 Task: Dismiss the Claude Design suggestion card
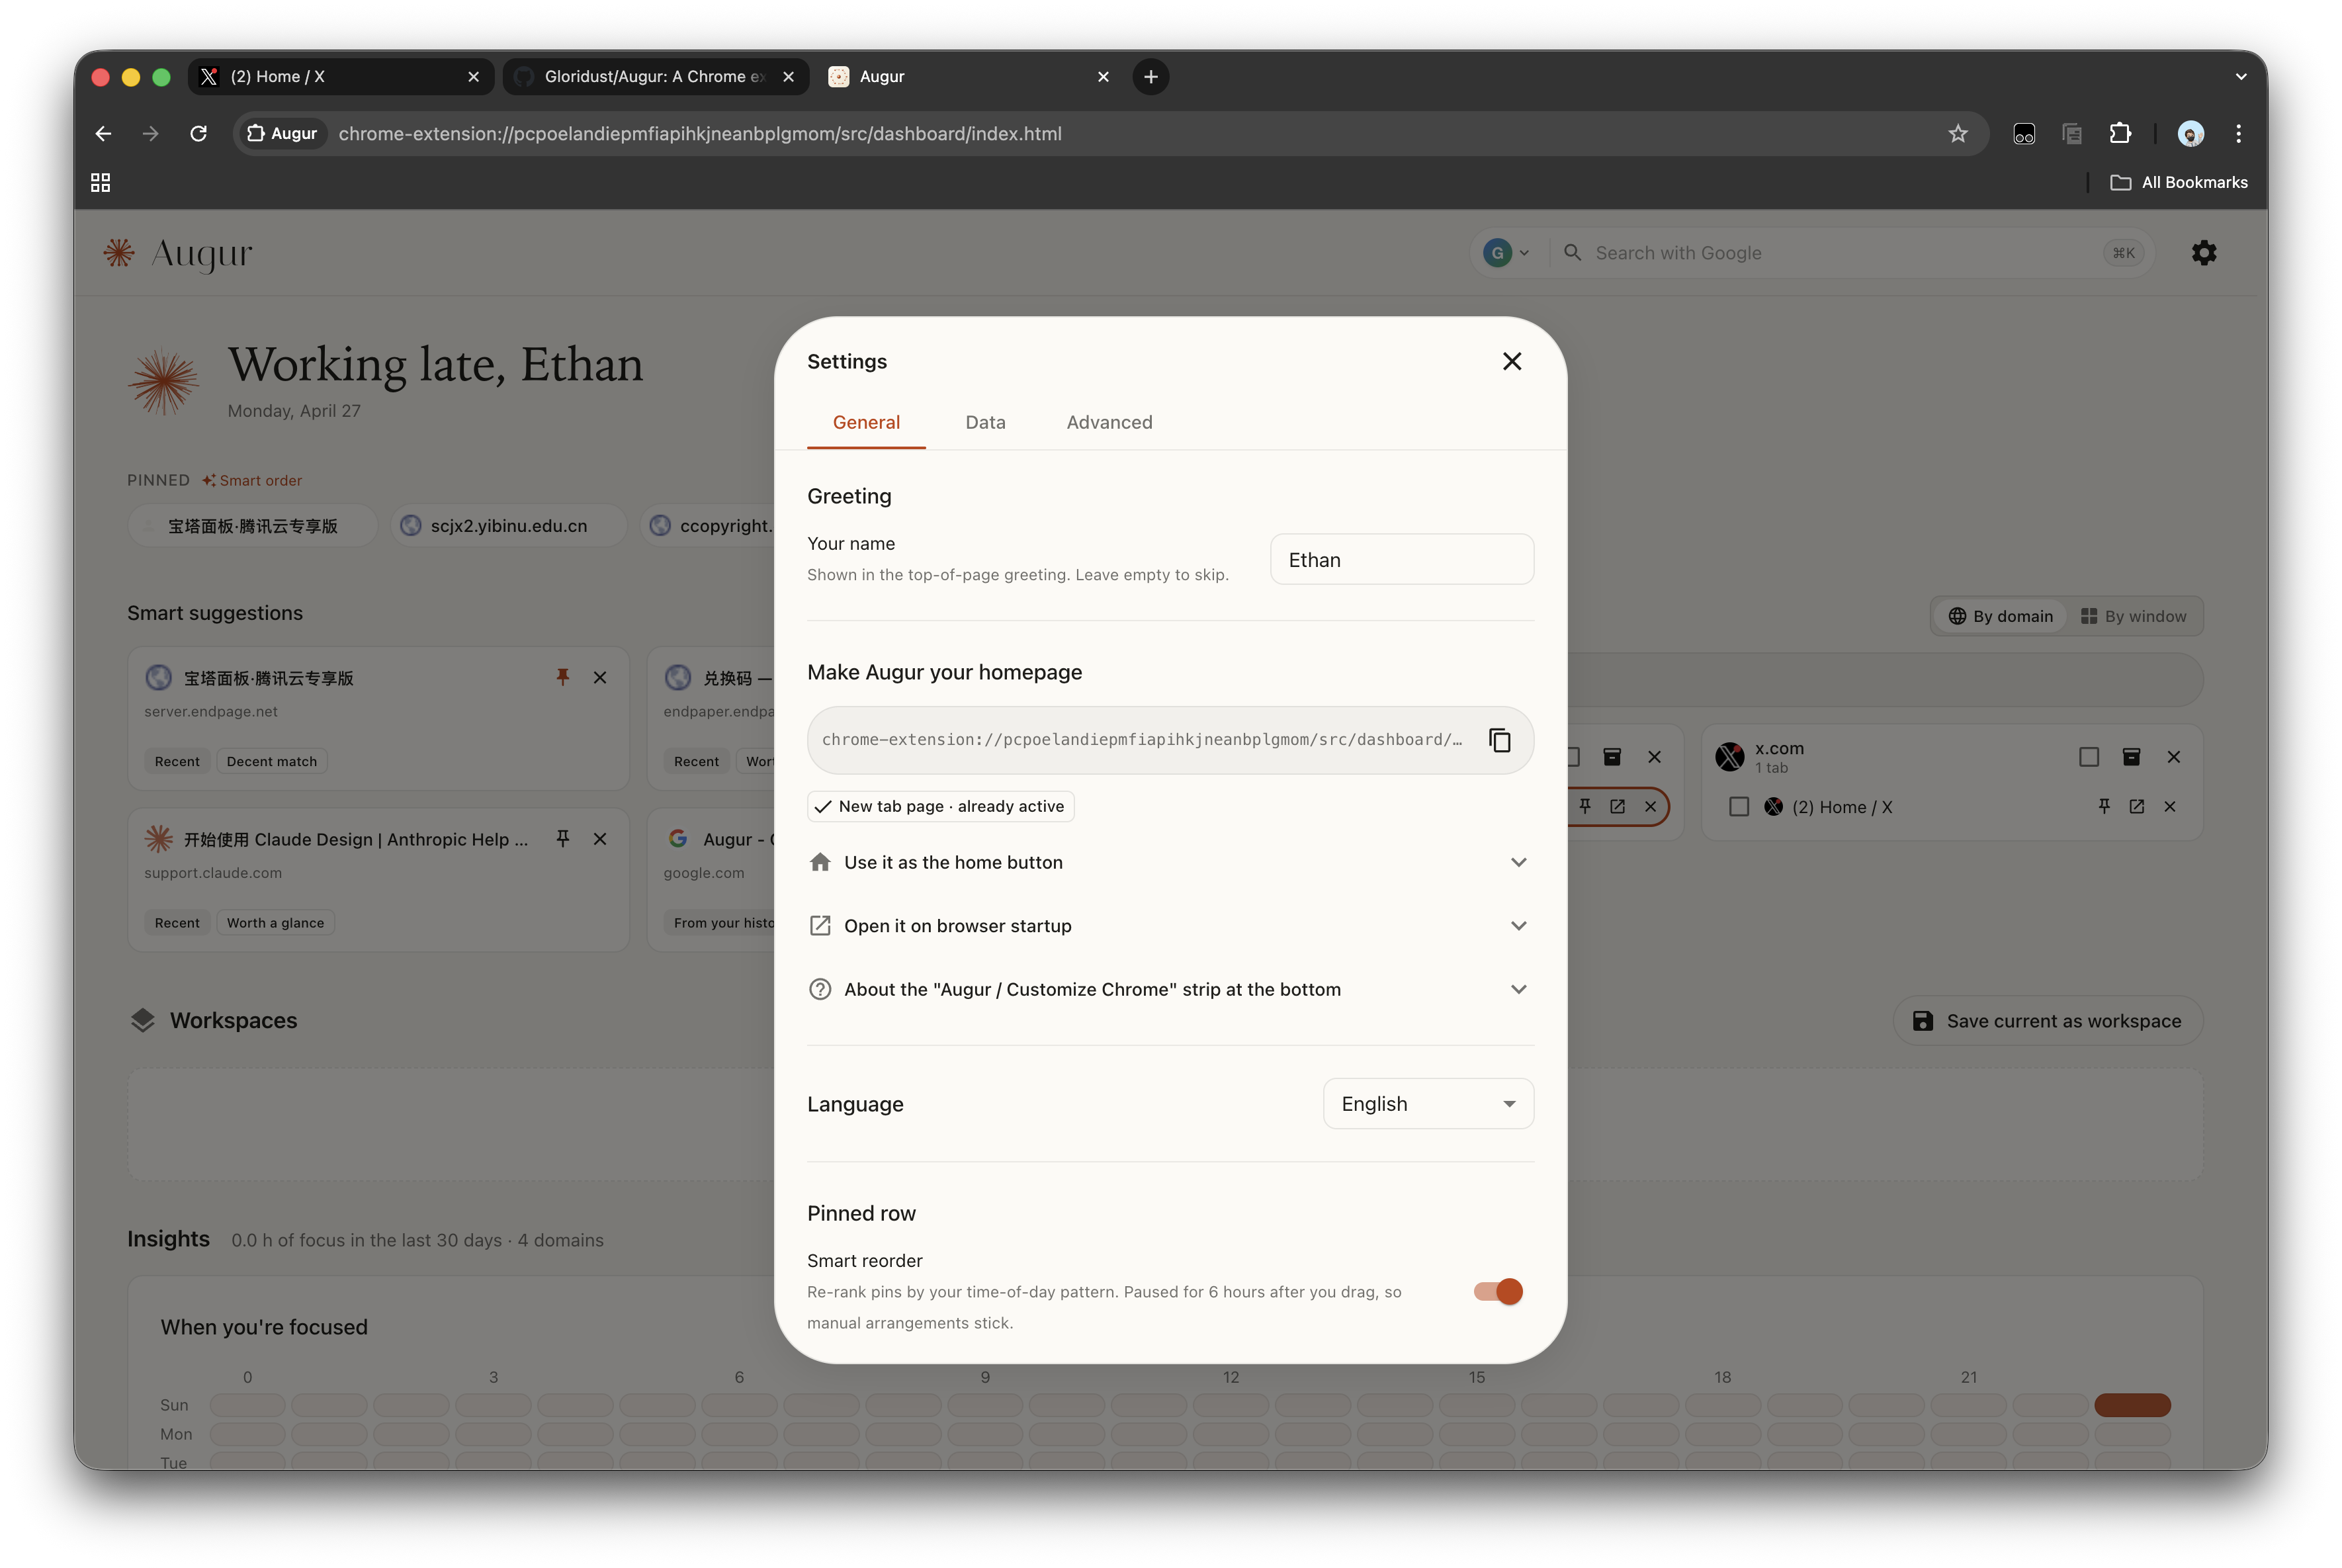600,839
